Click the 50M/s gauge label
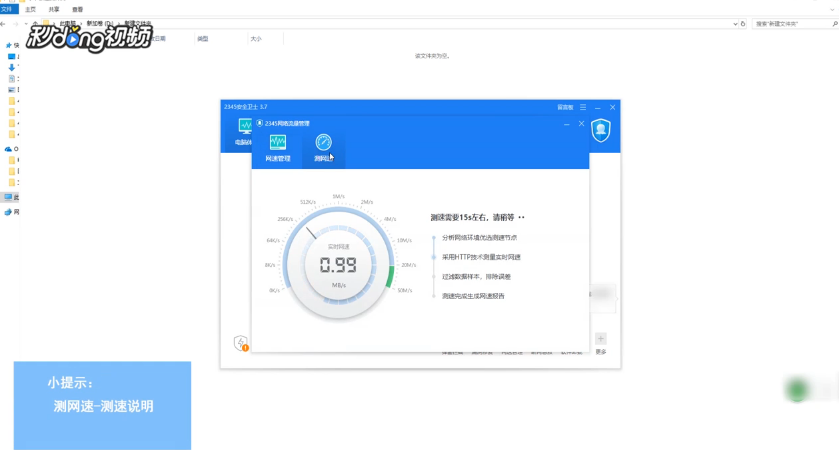 tap(405, 291)
